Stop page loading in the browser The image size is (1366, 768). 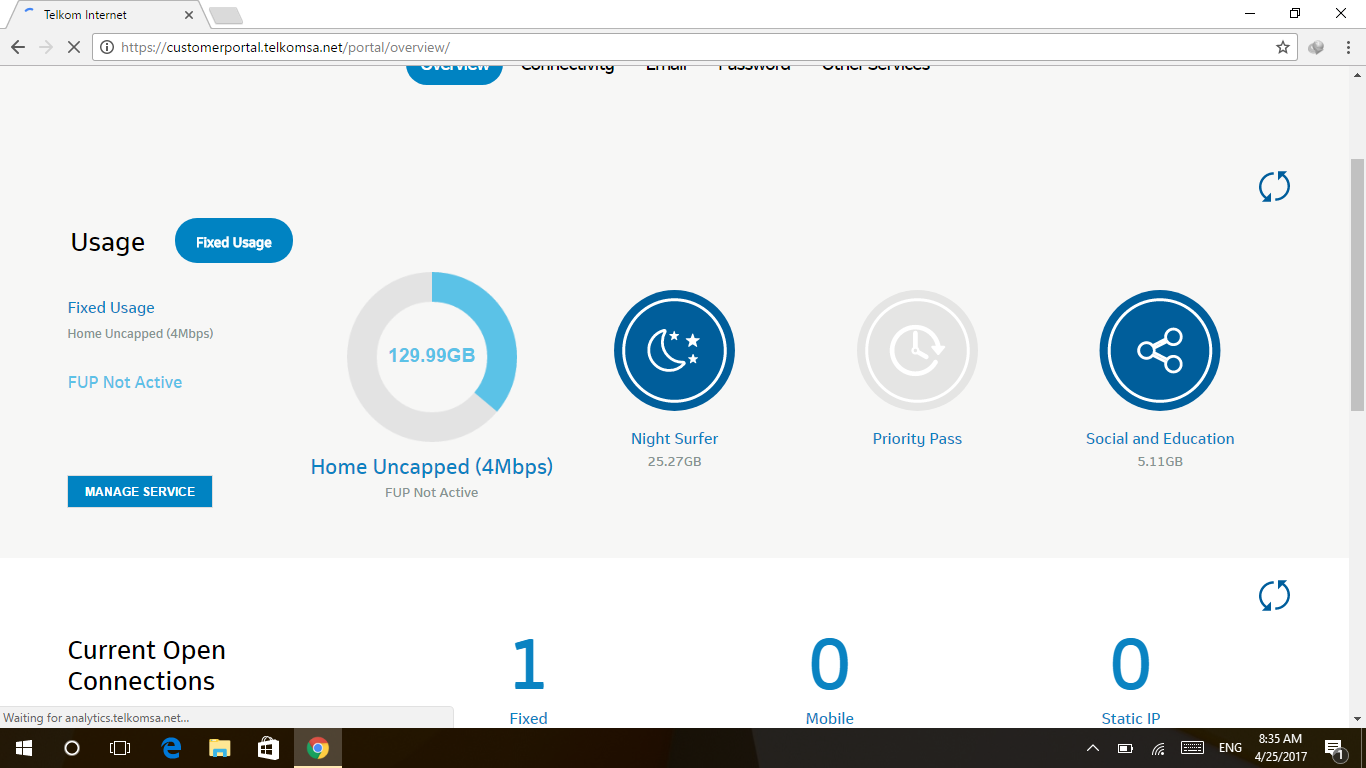(73, 47)
